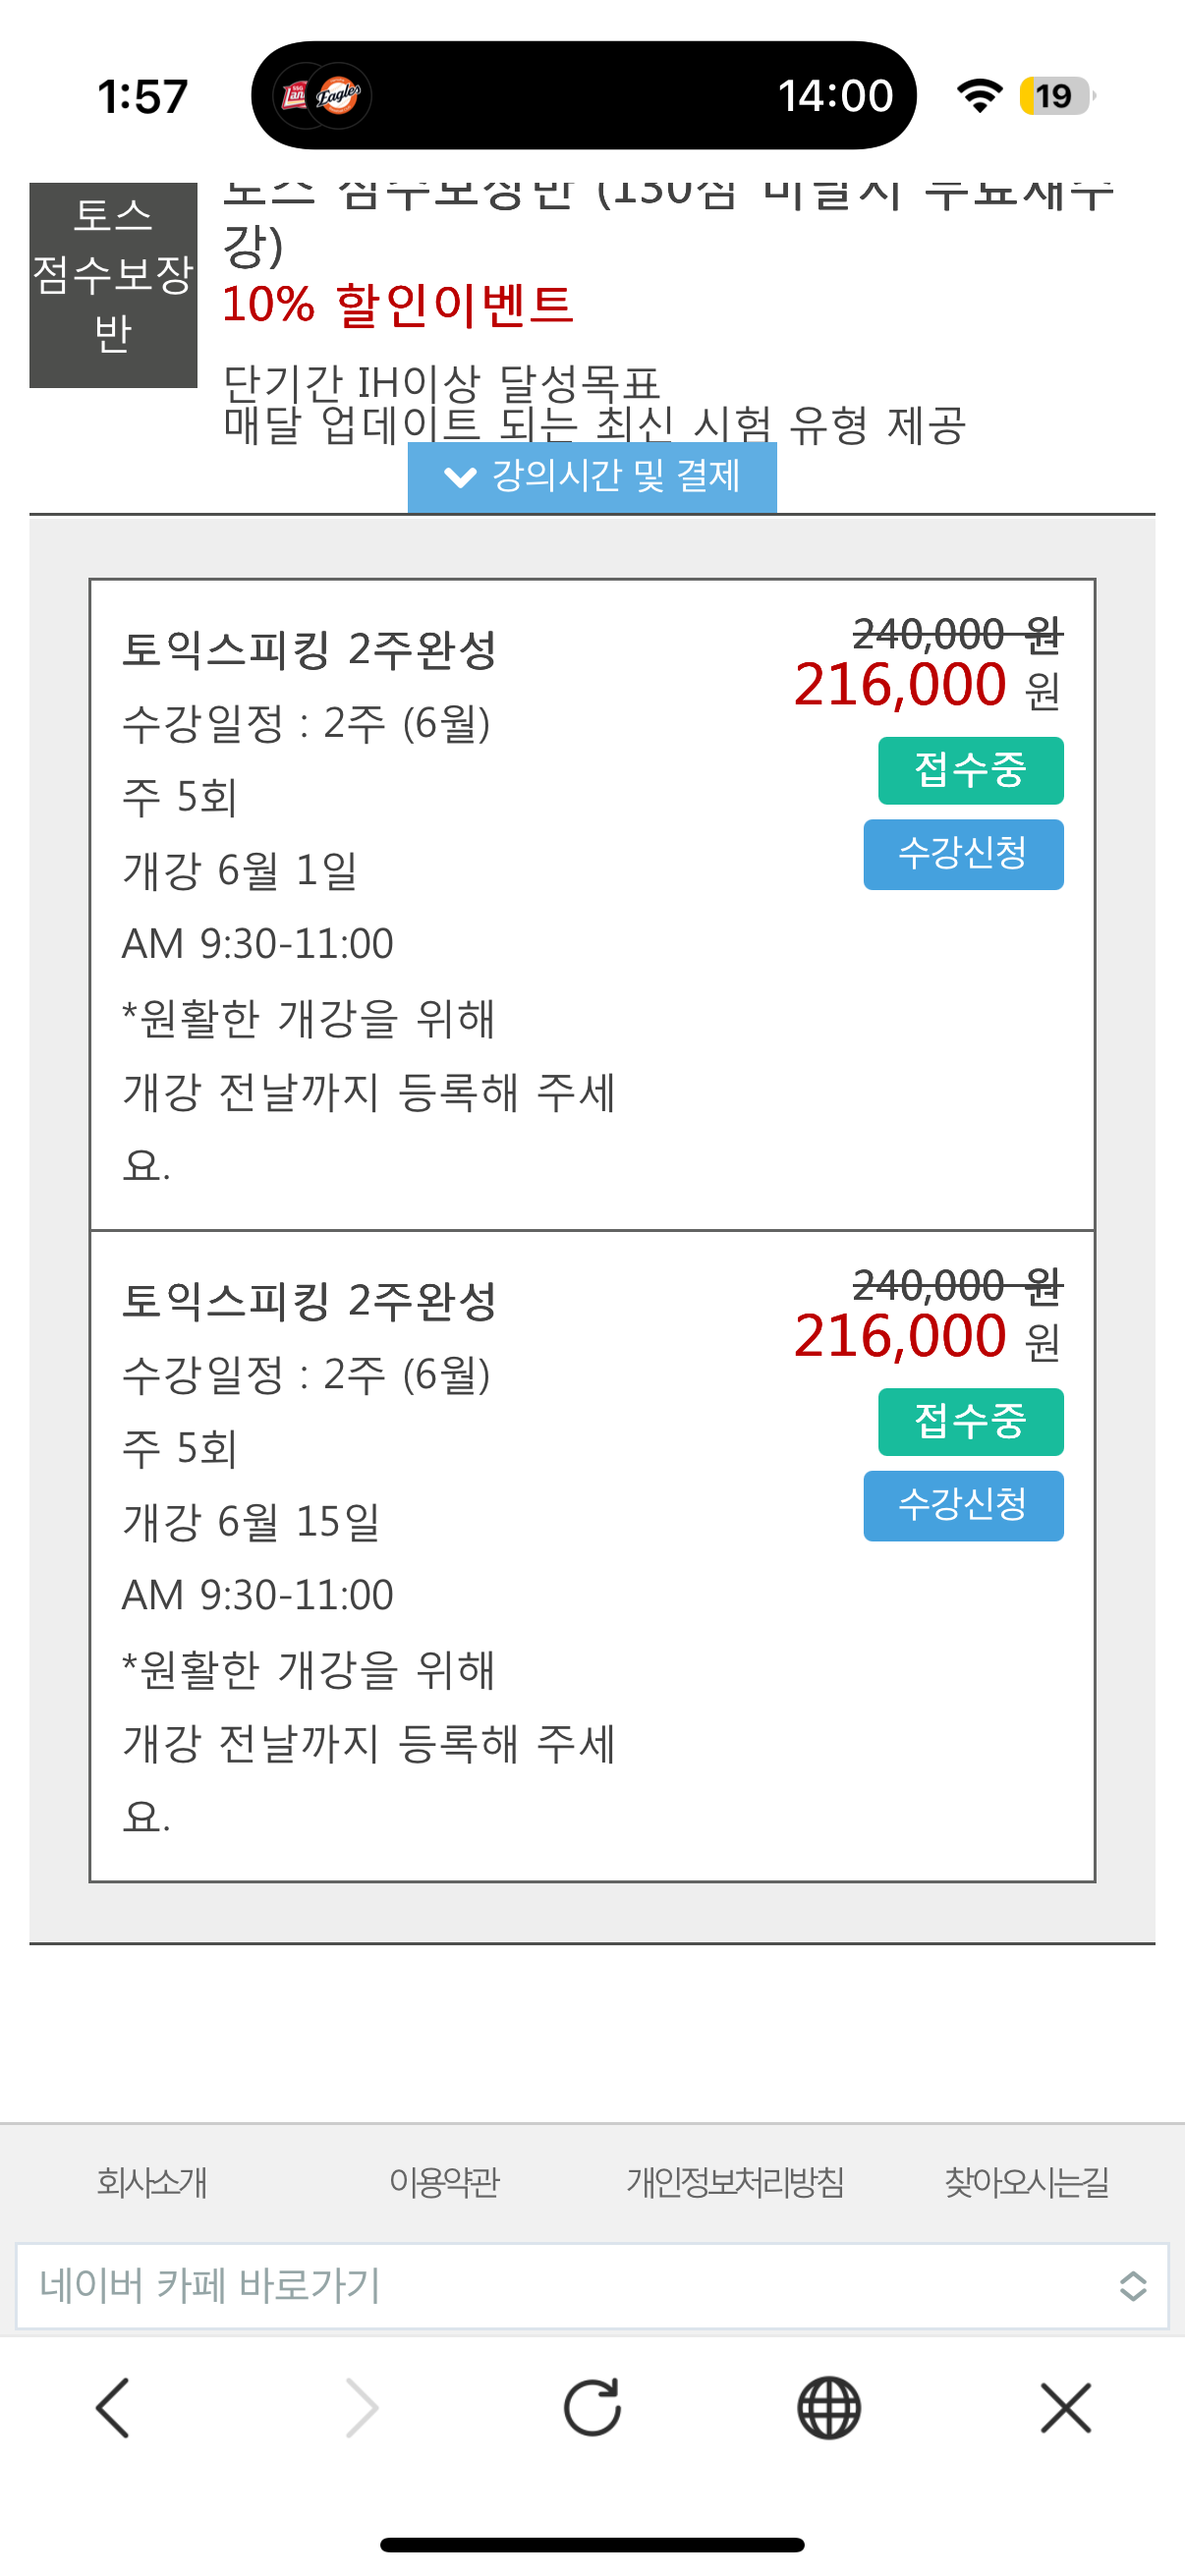Open the 회사소개 footer link
Screen dimensions: 1185x2576
coord(152,2182)
